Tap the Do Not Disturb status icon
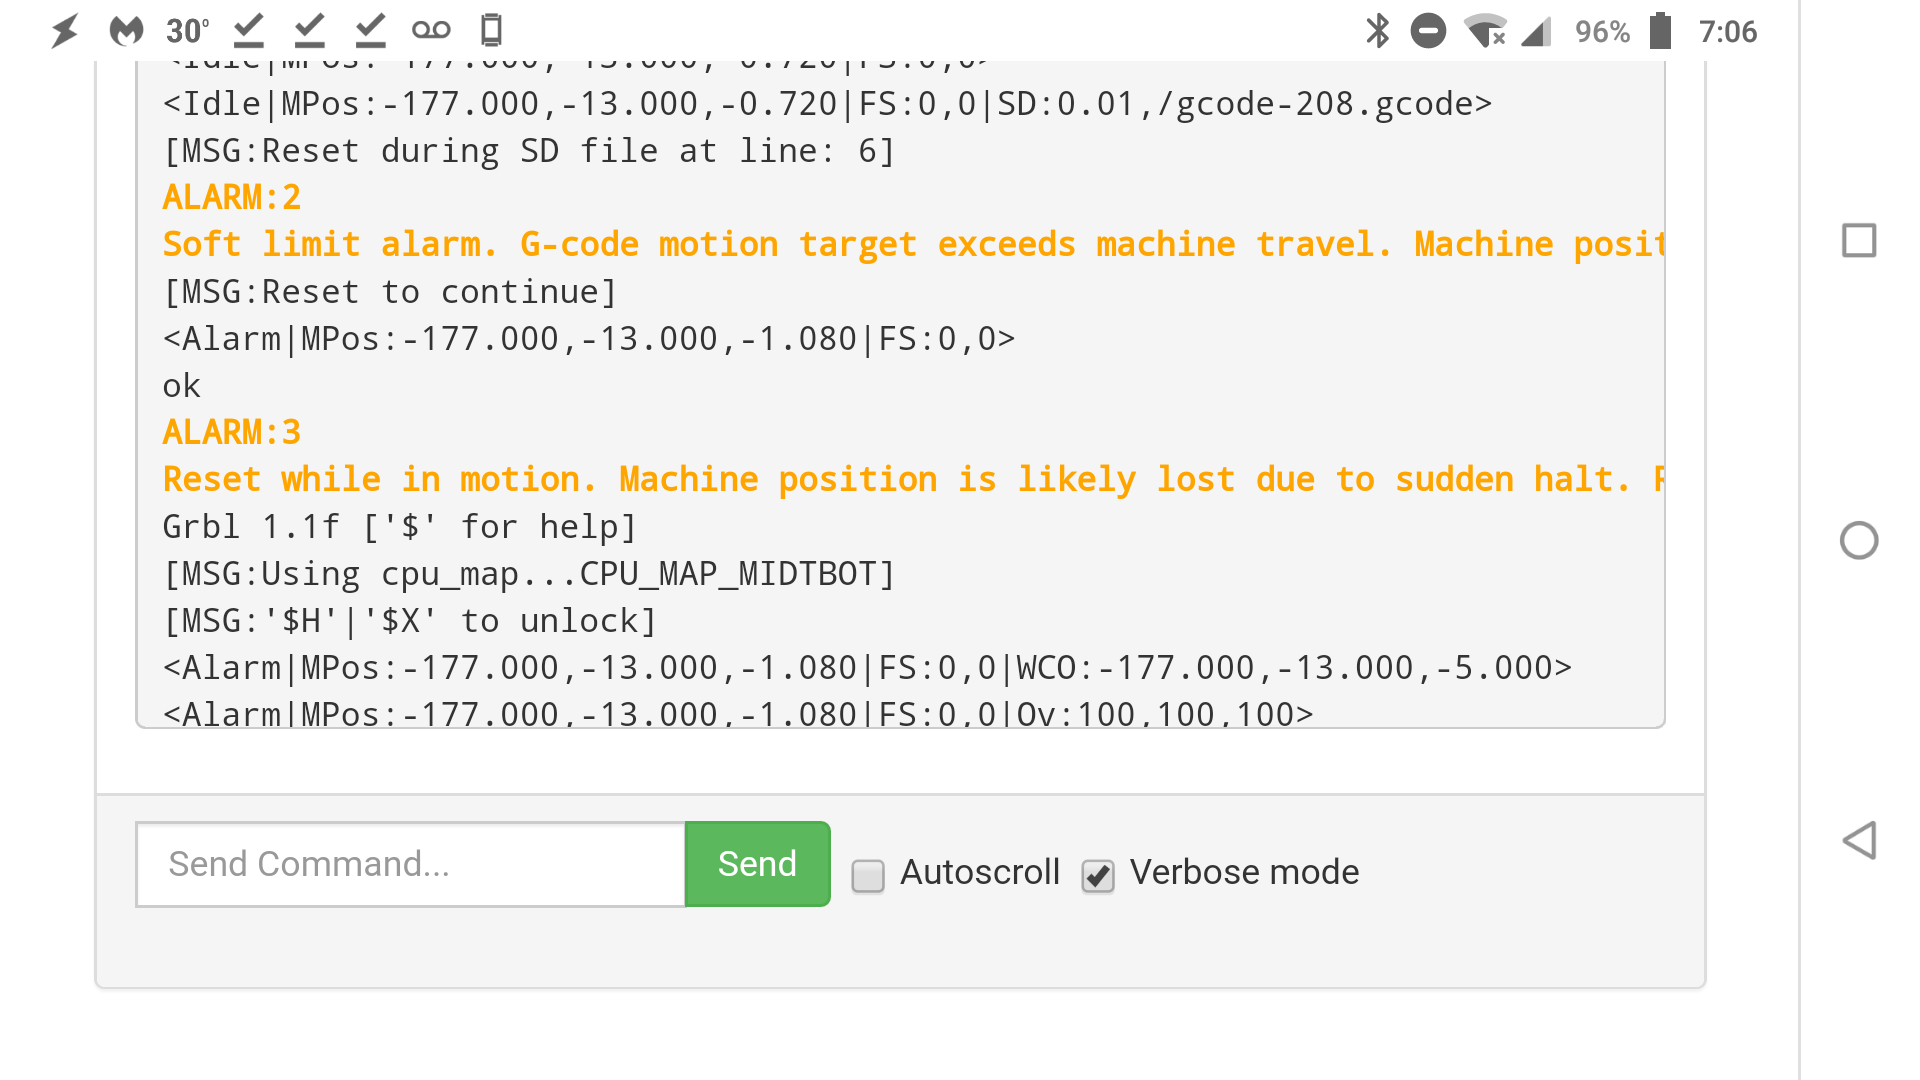The image size is (1920, 1080). [x=1428, y=31]
